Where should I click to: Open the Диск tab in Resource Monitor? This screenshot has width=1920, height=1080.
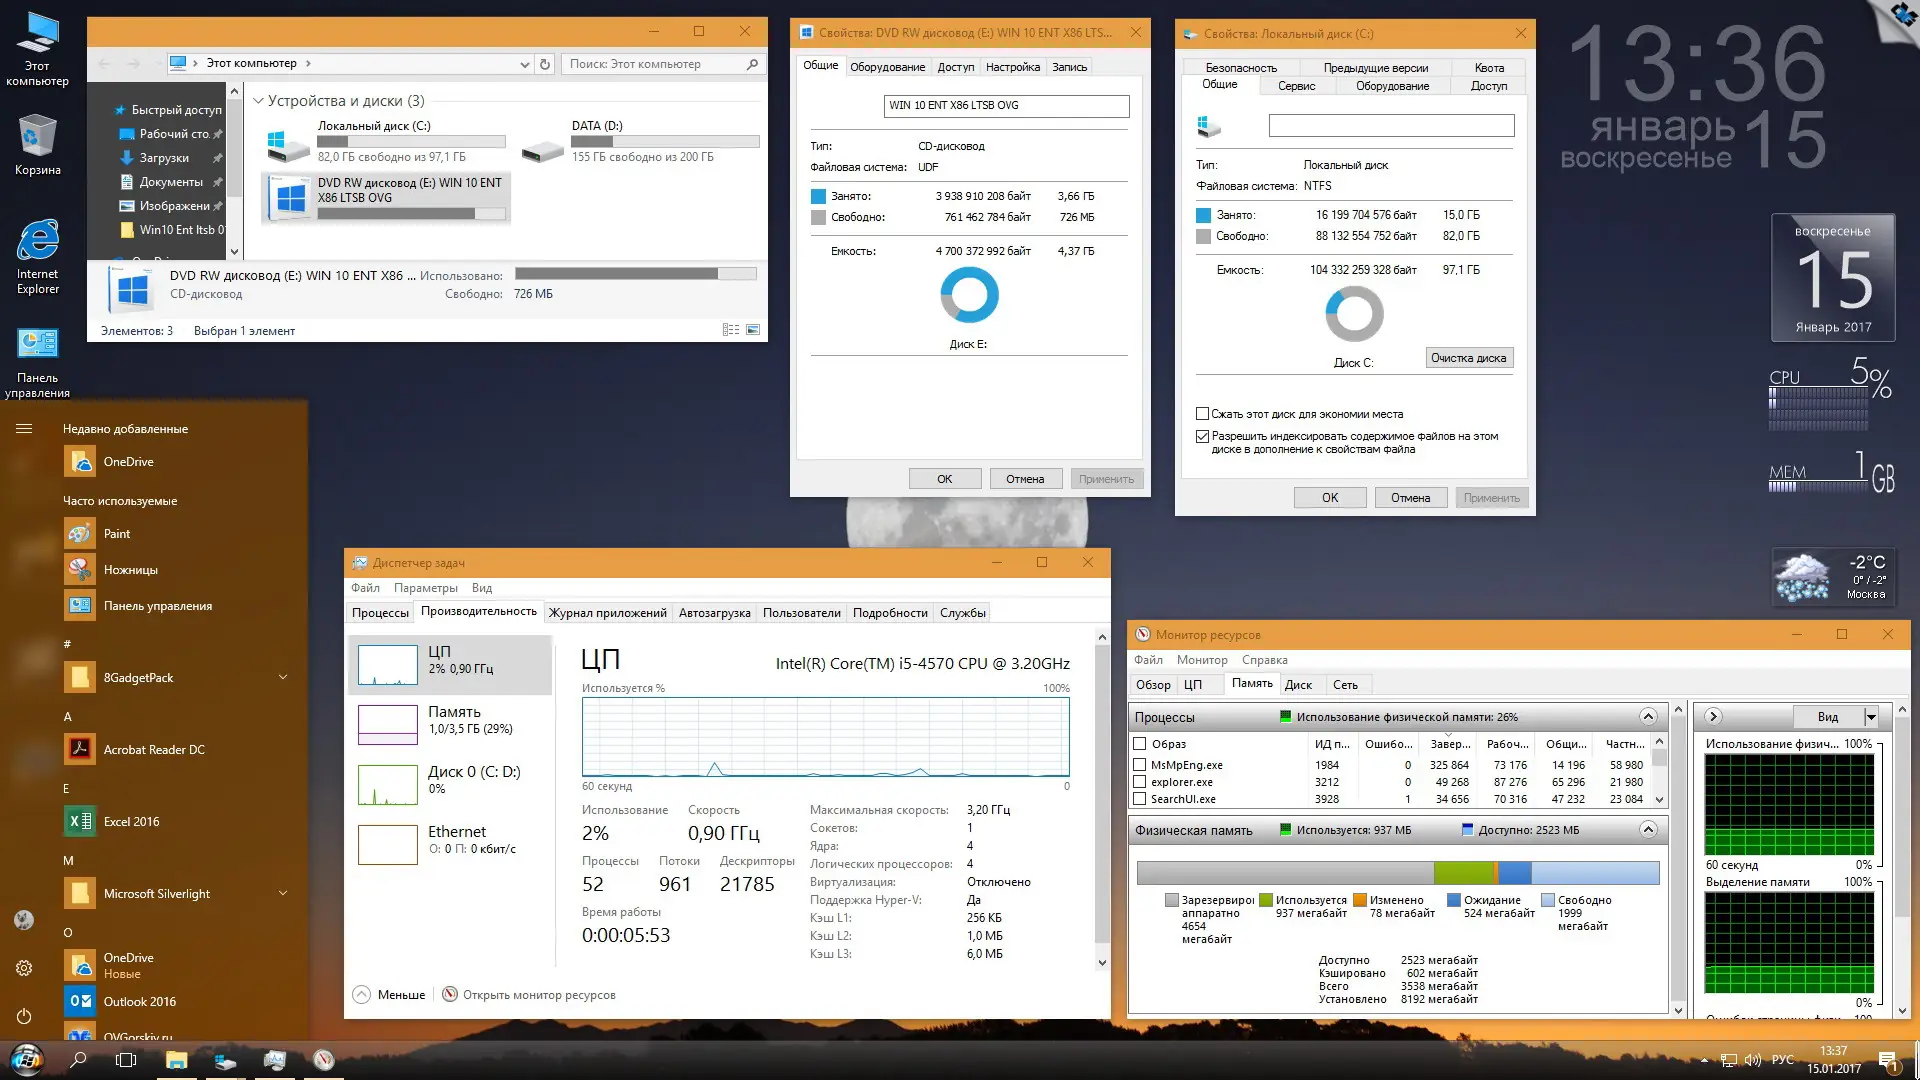(1298, 685)
